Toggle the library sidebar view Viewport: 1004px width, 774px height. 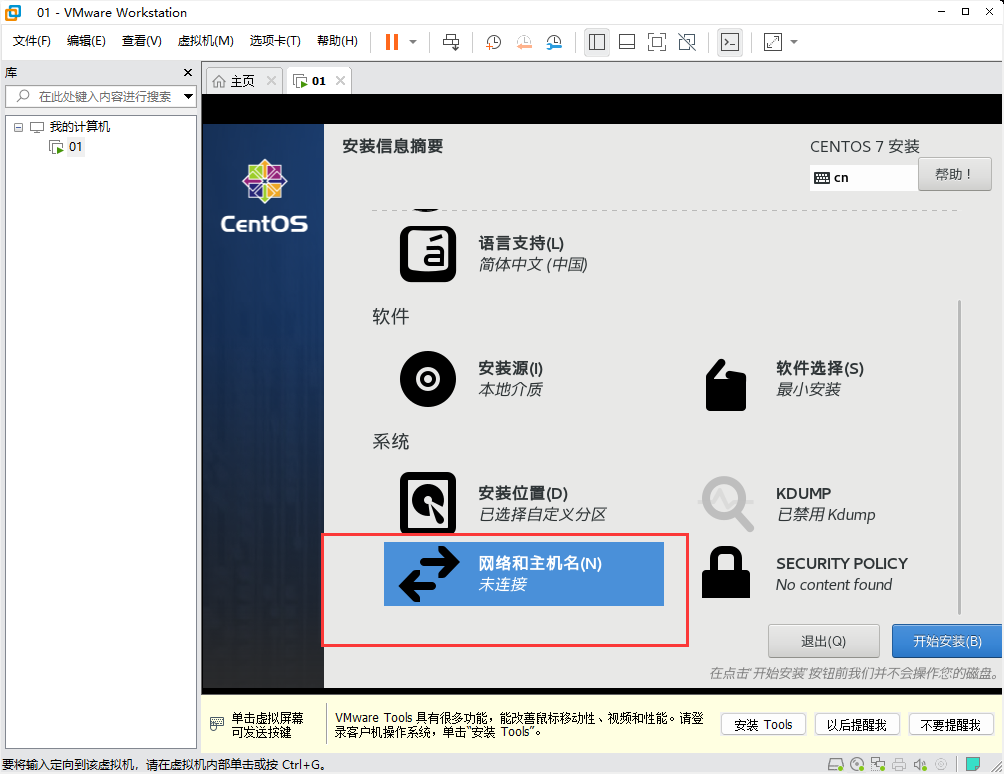point(597,42)
